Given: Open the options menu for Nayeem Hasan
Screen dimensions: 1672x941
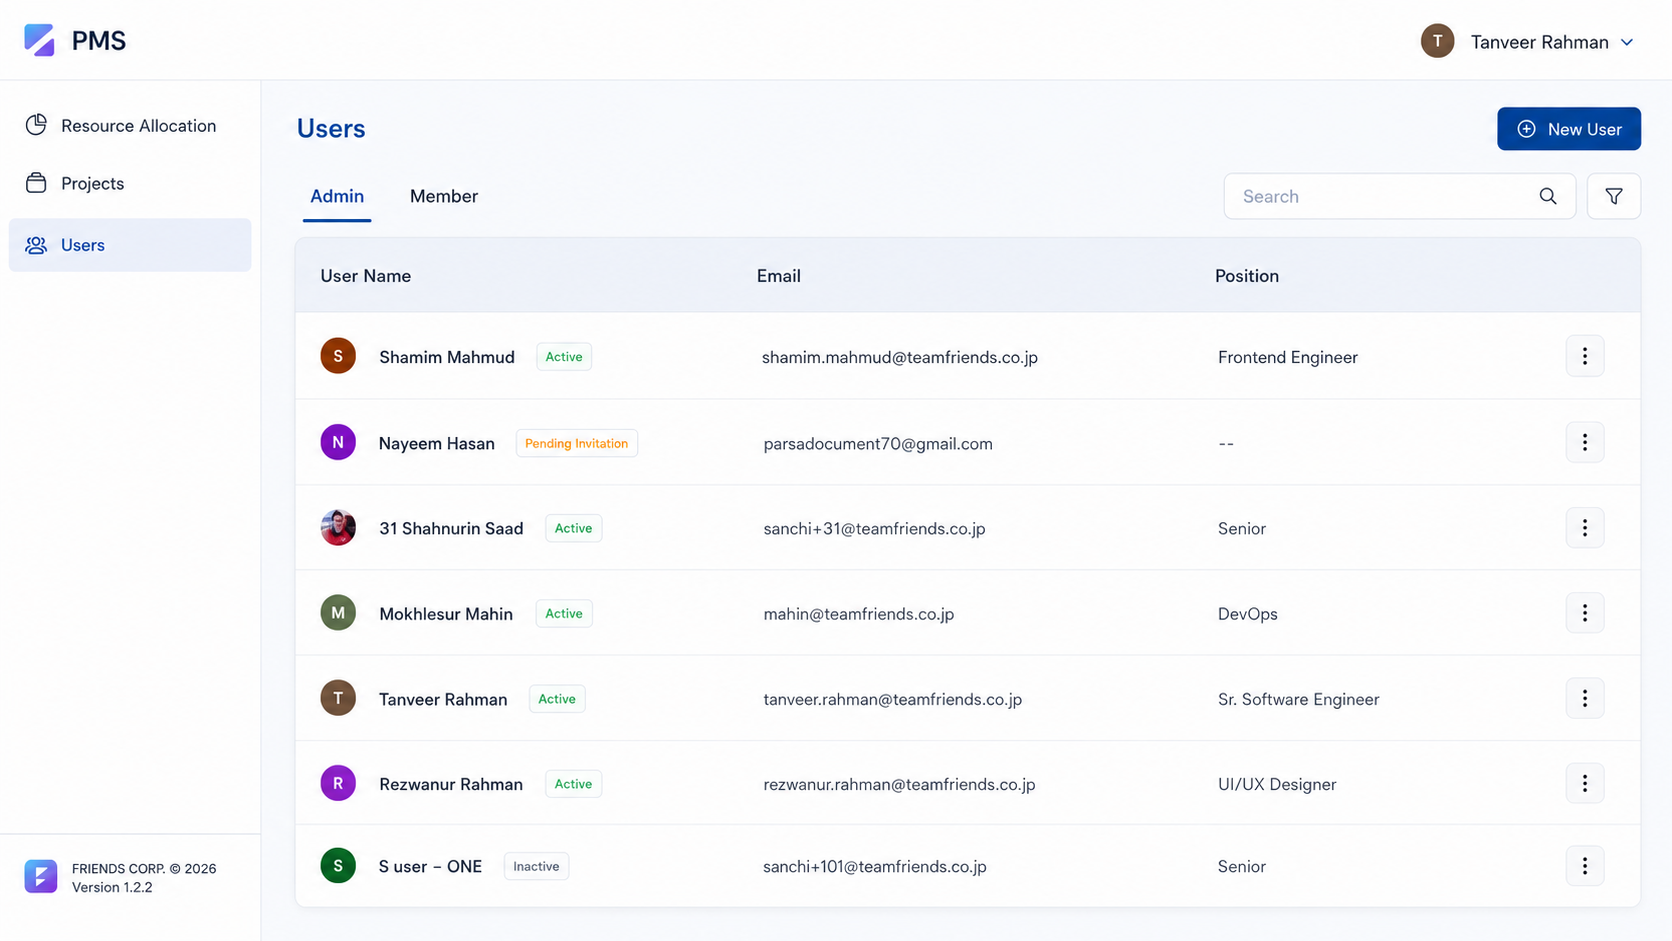Looking at the screenshot, I should 1584,442.
